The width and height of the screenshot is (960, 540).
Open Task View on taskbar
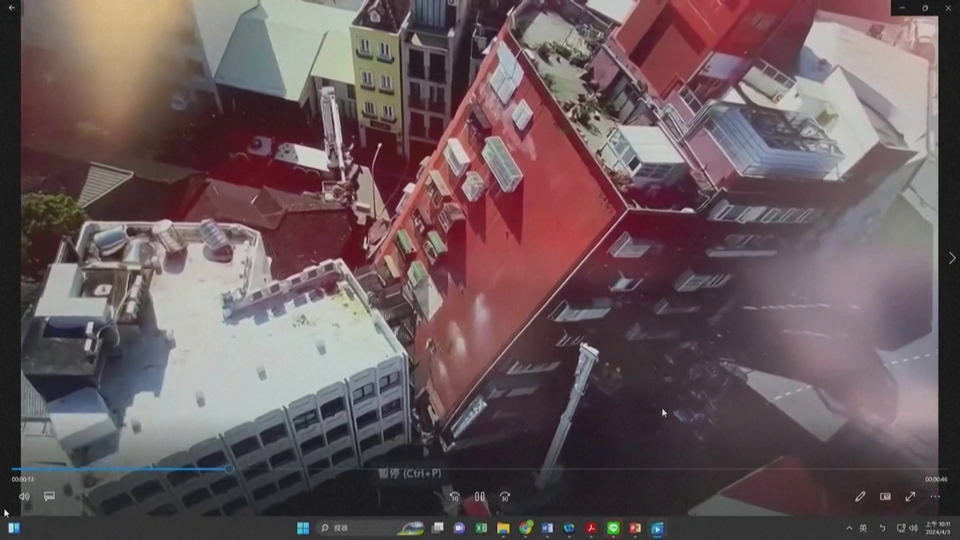coord(437,528)
